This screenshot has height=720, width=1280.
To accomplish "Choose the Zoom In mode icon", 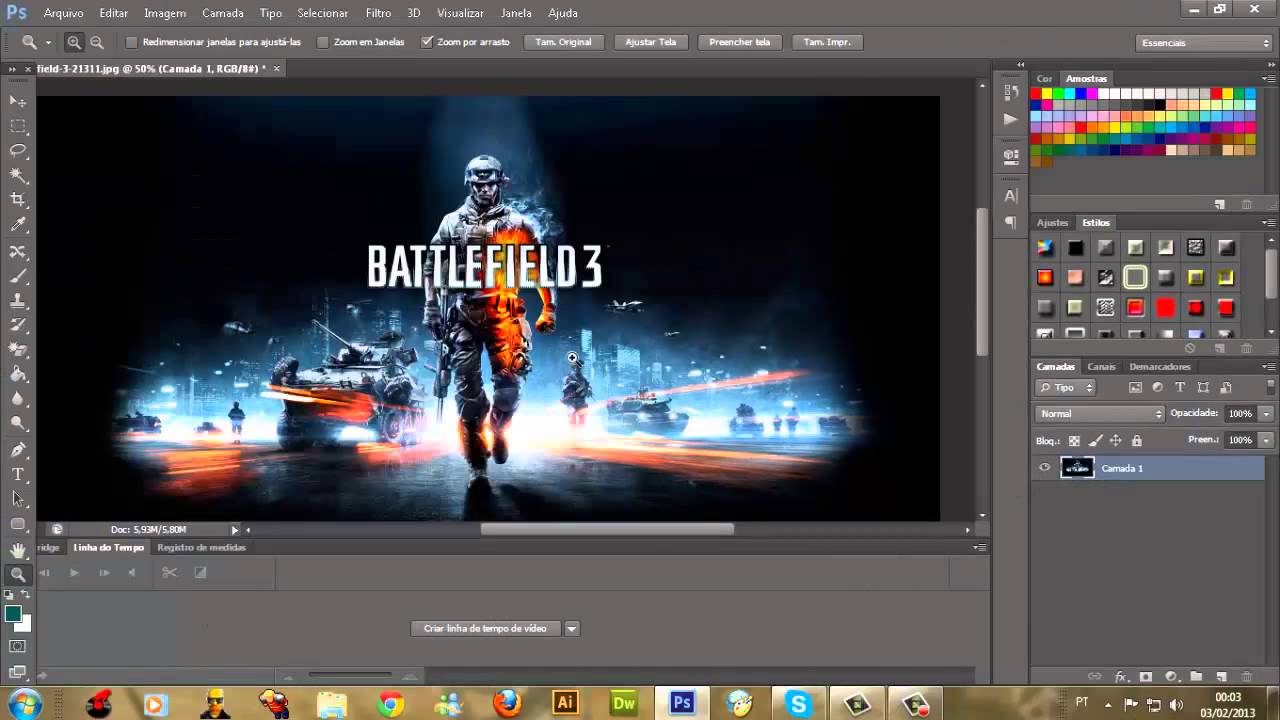I will (74, 42).
